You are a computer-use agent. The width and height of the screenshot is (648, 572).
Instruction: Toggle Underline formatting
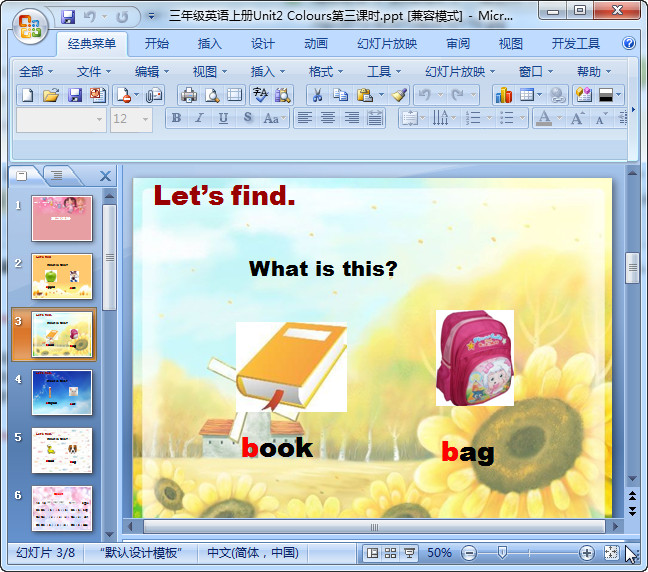pyautogui.click(x=223, y=118)
